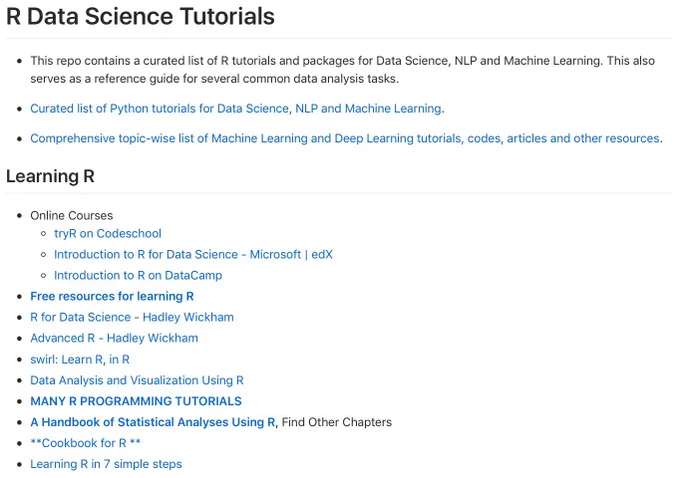Viewport: 680px width, 478px height.
Task: Open A Handbook of Statistical Analyses Using R
Action: (x=153, y=422)
